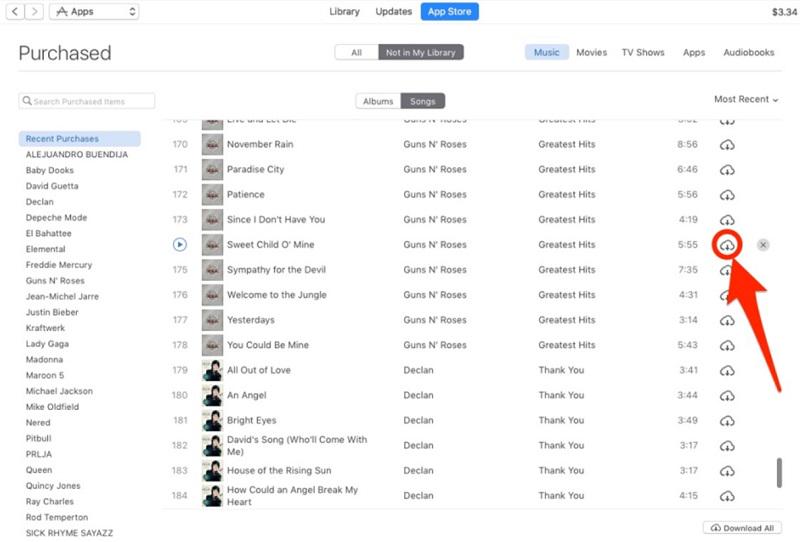Switch to the Updates tab
800x542 pixels.
(x=393, y=11)
